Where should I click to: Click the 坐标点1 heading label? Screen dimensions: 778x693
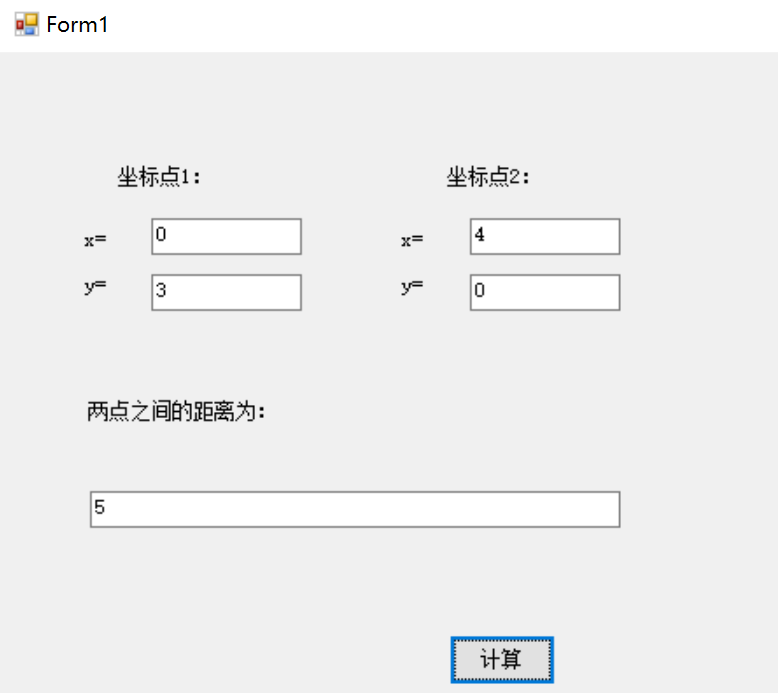[x=160, y=178]
